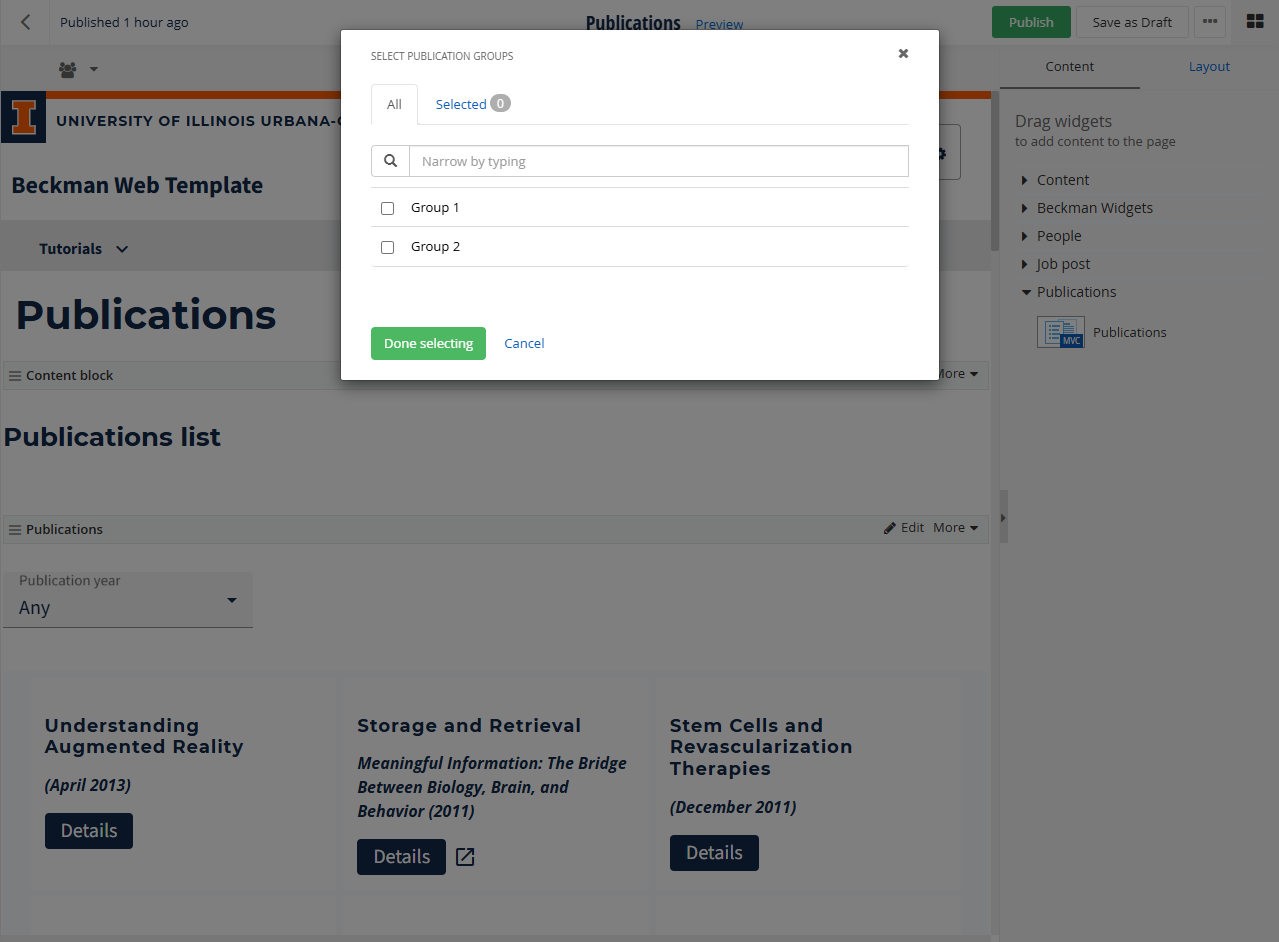Open the apps grid icon top right
Viewport: 1279px width, 942px height.
pyautogui.click(x=1255, y=21)
